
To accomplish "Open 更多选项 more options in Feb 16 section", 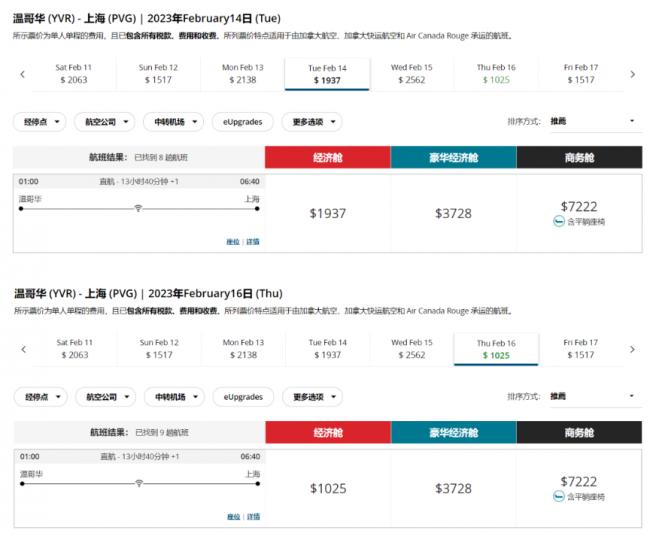I will 313,397.
